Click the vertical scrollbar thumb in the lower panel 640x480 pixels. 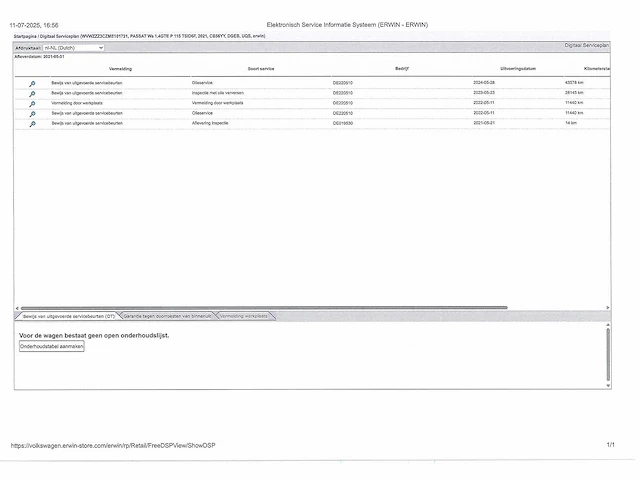pyautogui.click(x=608, y=354)
